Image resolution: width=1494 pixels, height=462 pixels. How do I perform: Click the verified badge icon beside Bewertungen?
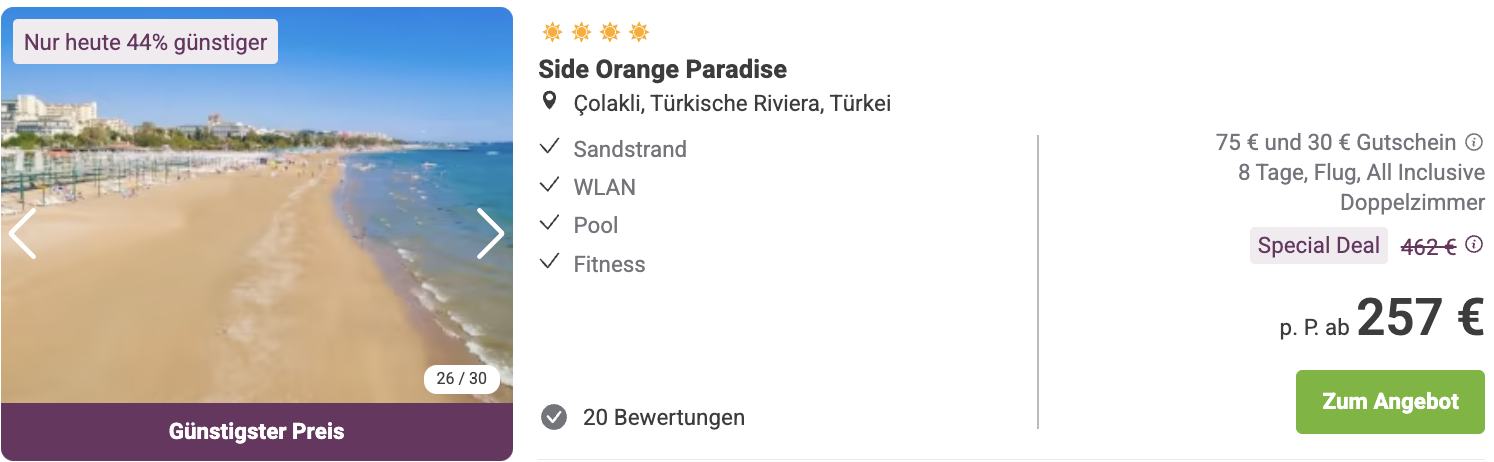tap(554, 417)
